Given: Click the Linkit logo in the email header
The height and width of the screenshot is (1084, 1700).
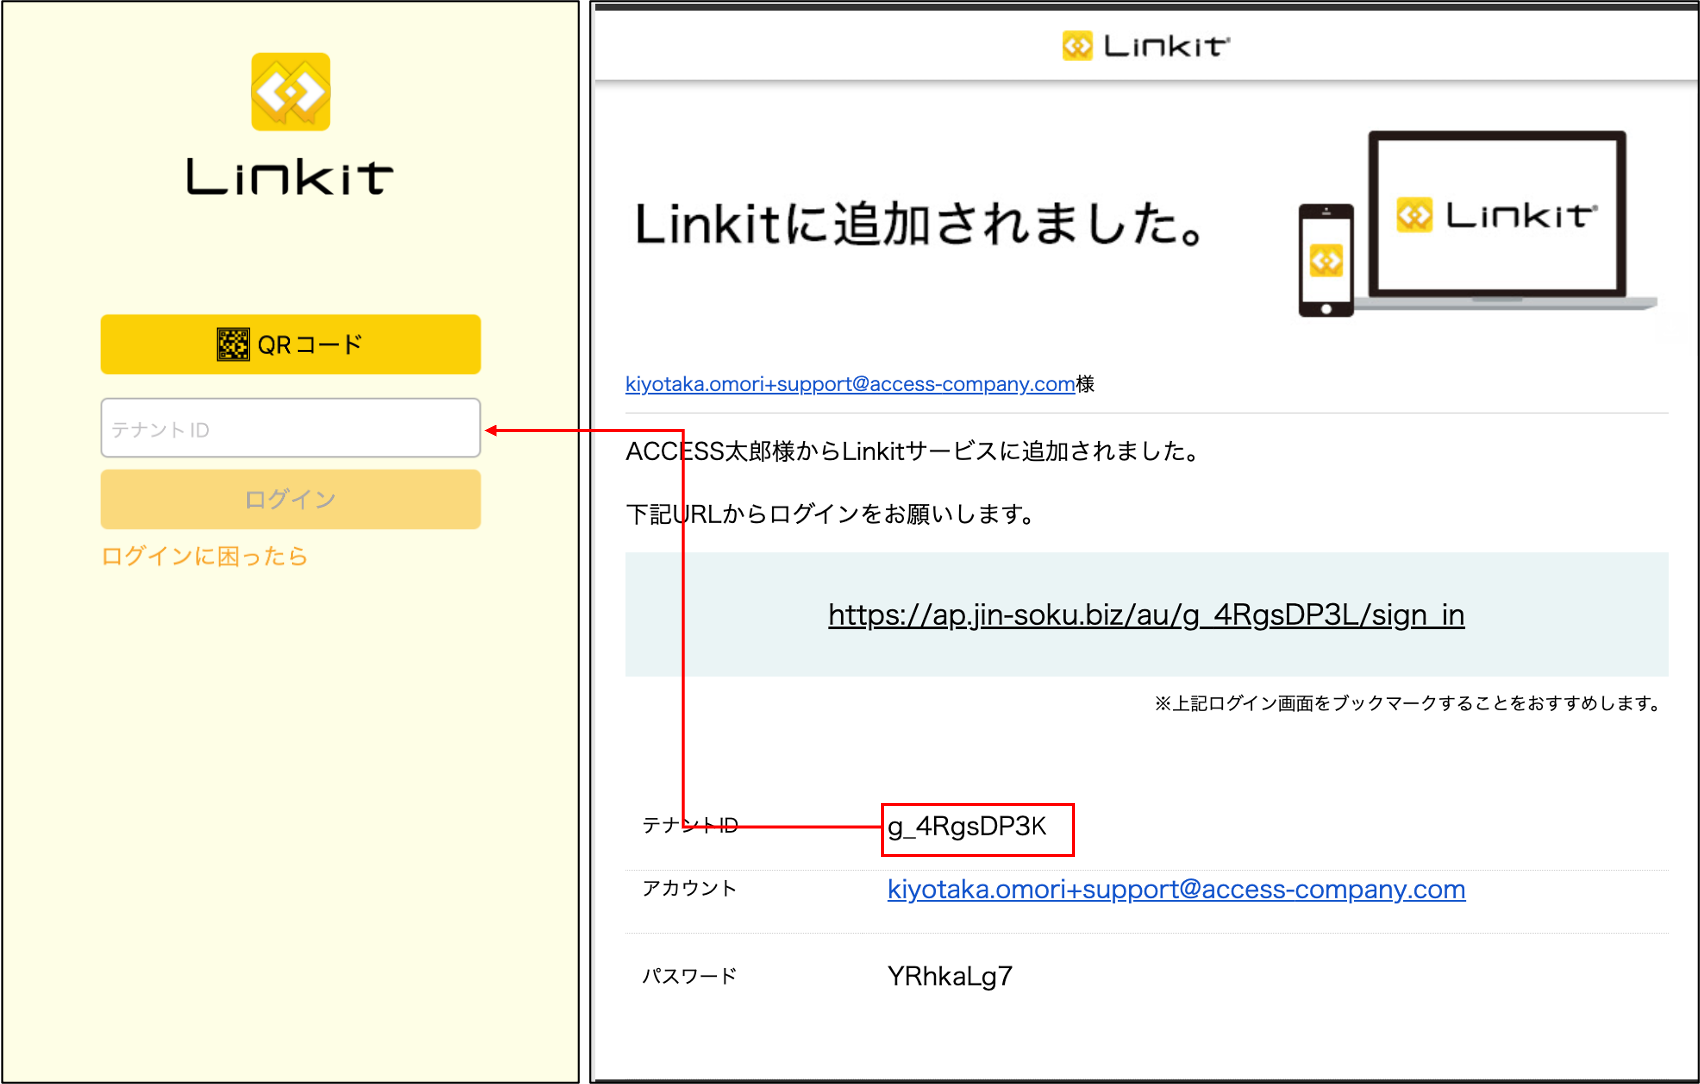Looking at the screenshot, I should point(1146,46).
